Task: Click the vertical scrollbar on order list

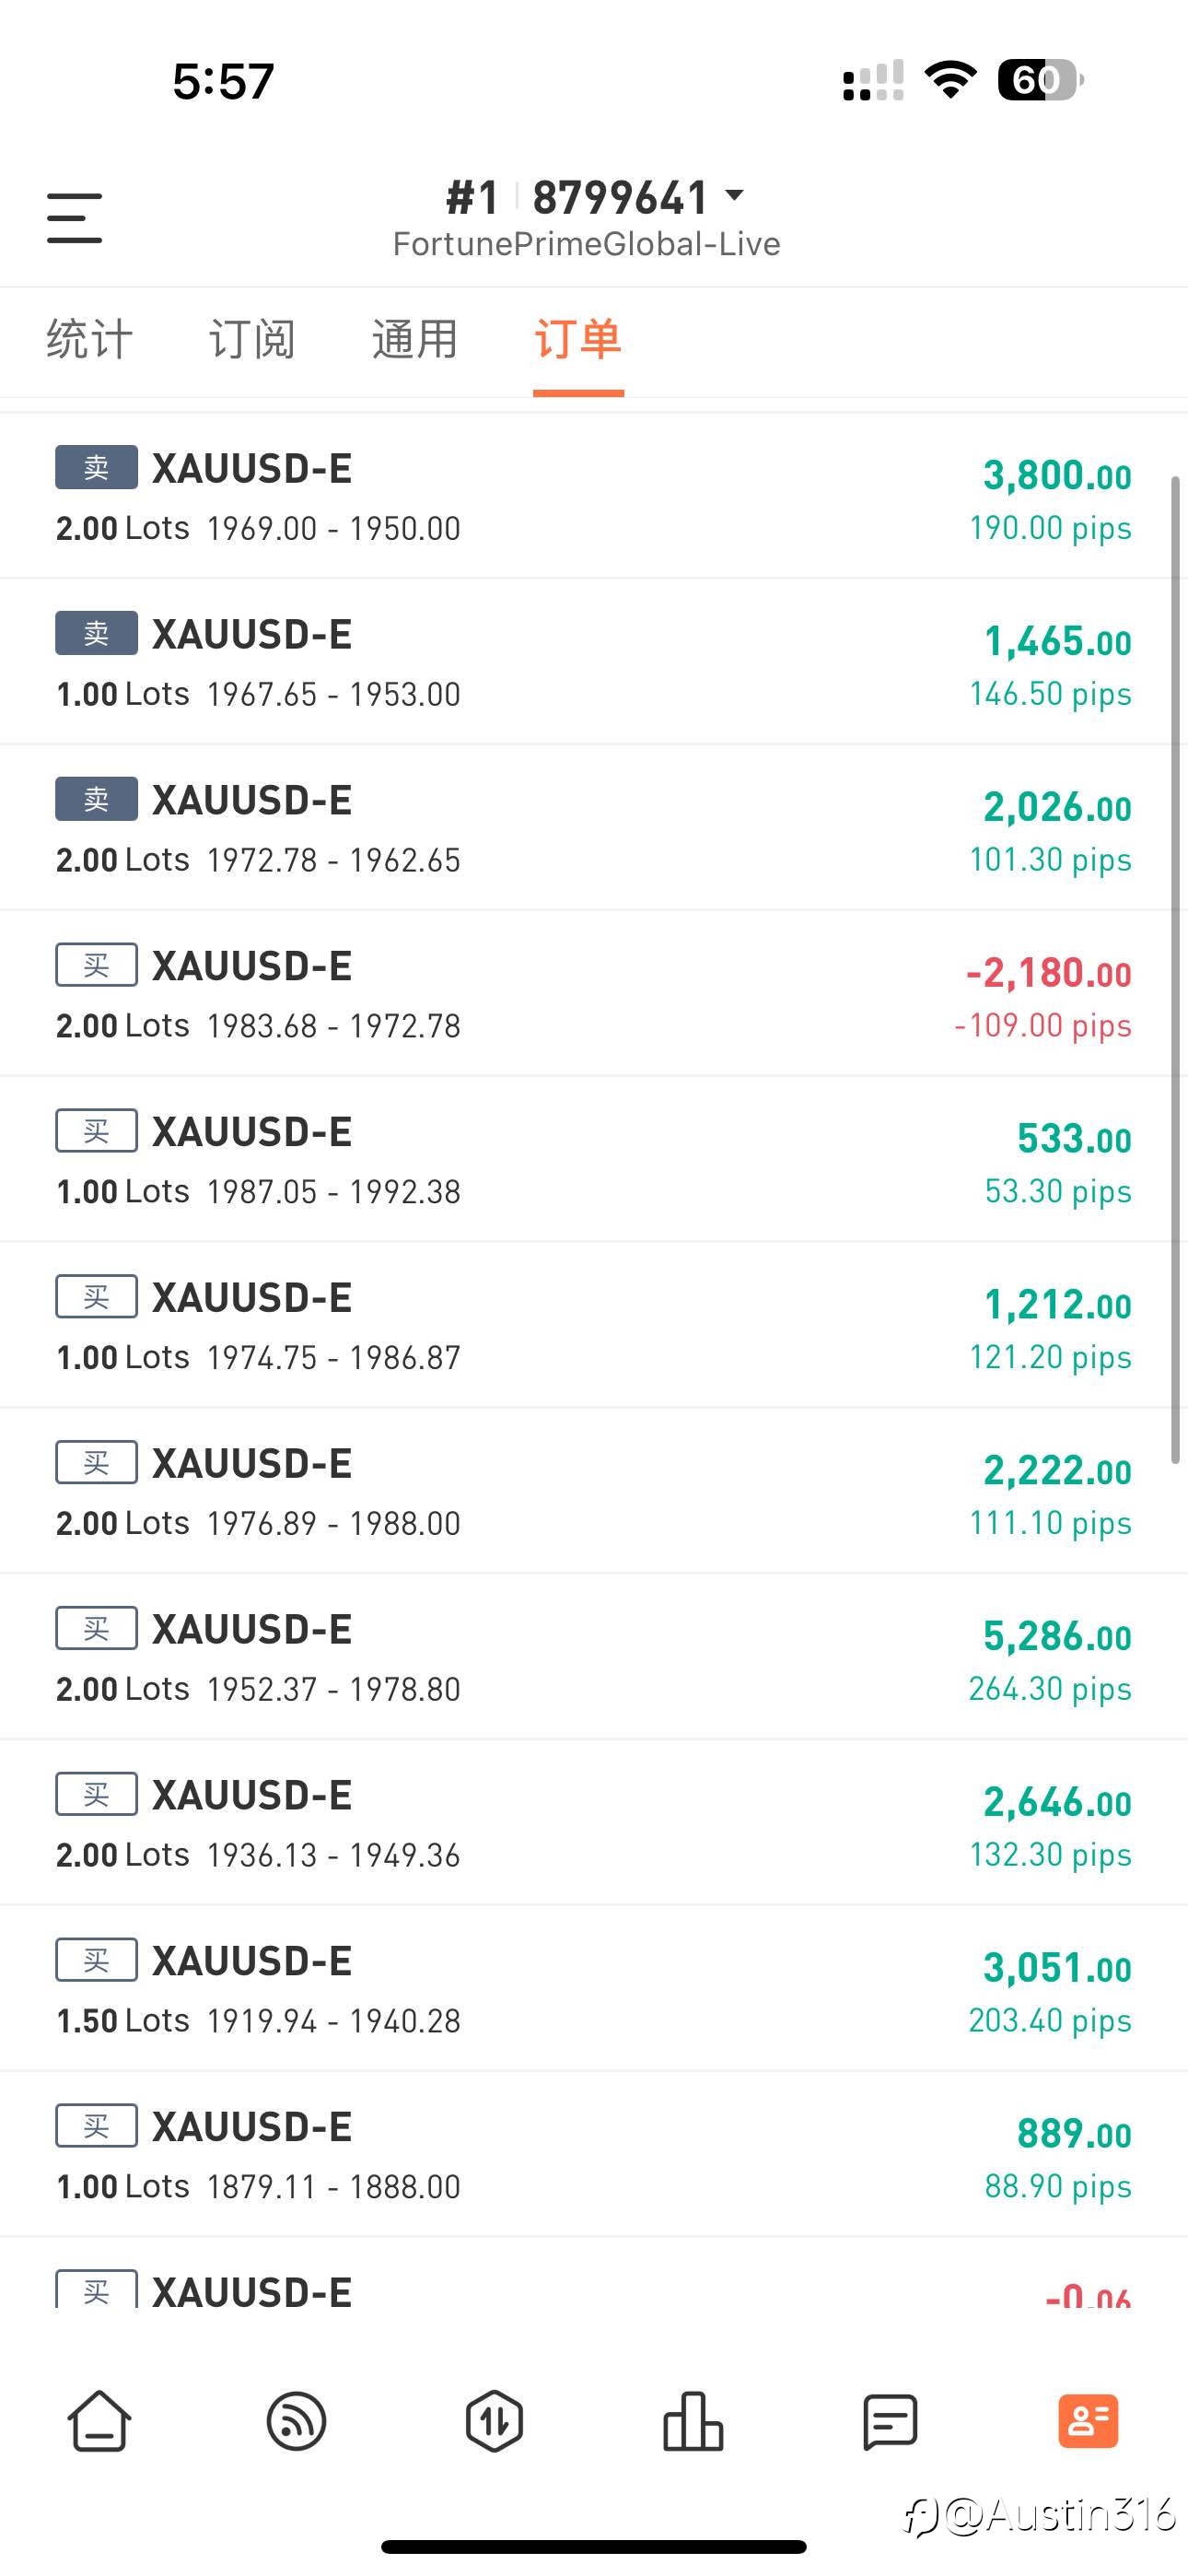Action: tap(1176, 970)
